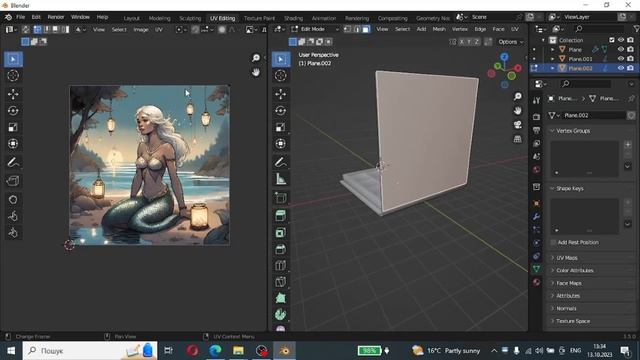
Task: Select the Add Cube tool in 3D viewport
Action: point(281,198)
